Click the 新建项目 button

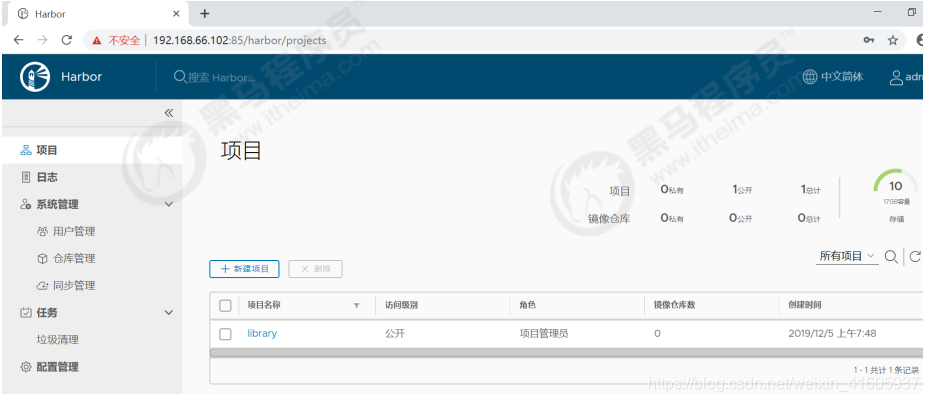tap(244, 269)
